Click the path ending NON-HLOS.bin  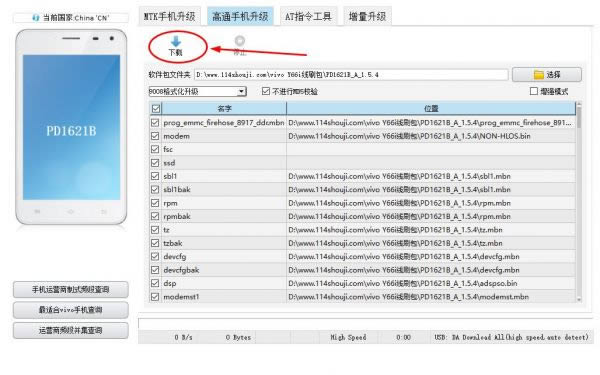coord(409,136)
